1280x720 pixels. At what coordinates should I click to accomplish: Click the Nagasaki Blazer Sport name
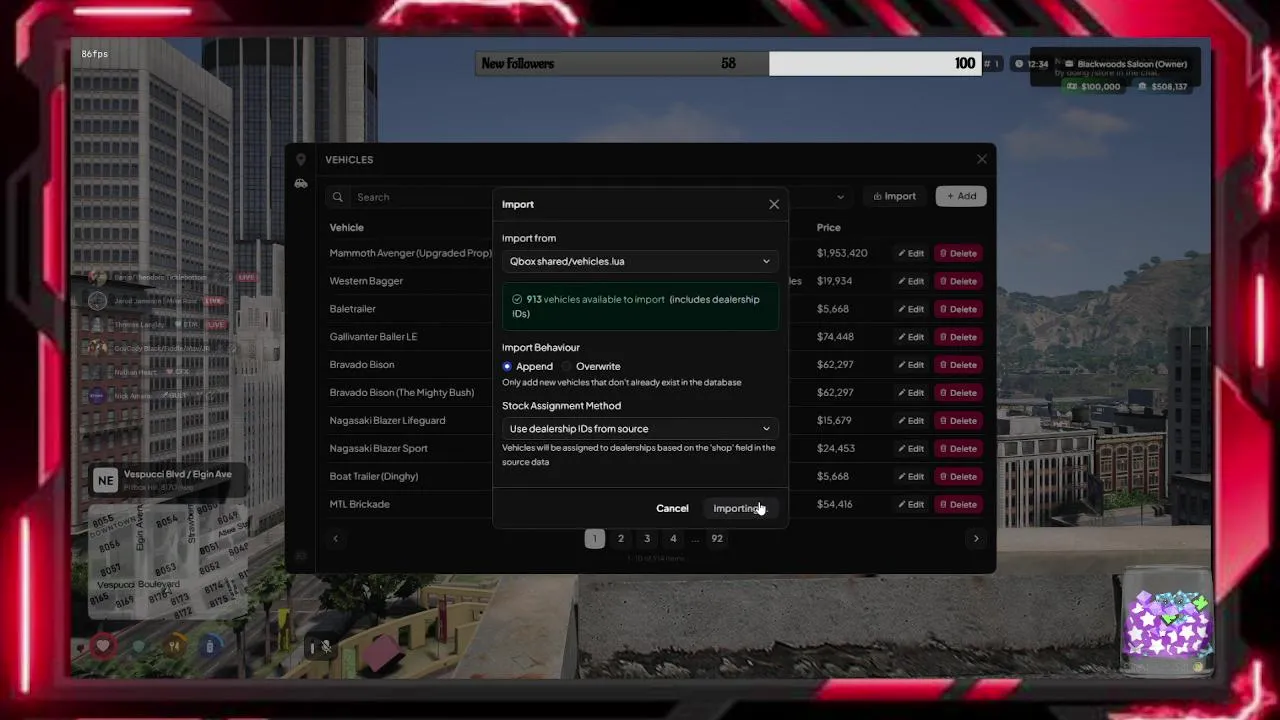point(379,448)
